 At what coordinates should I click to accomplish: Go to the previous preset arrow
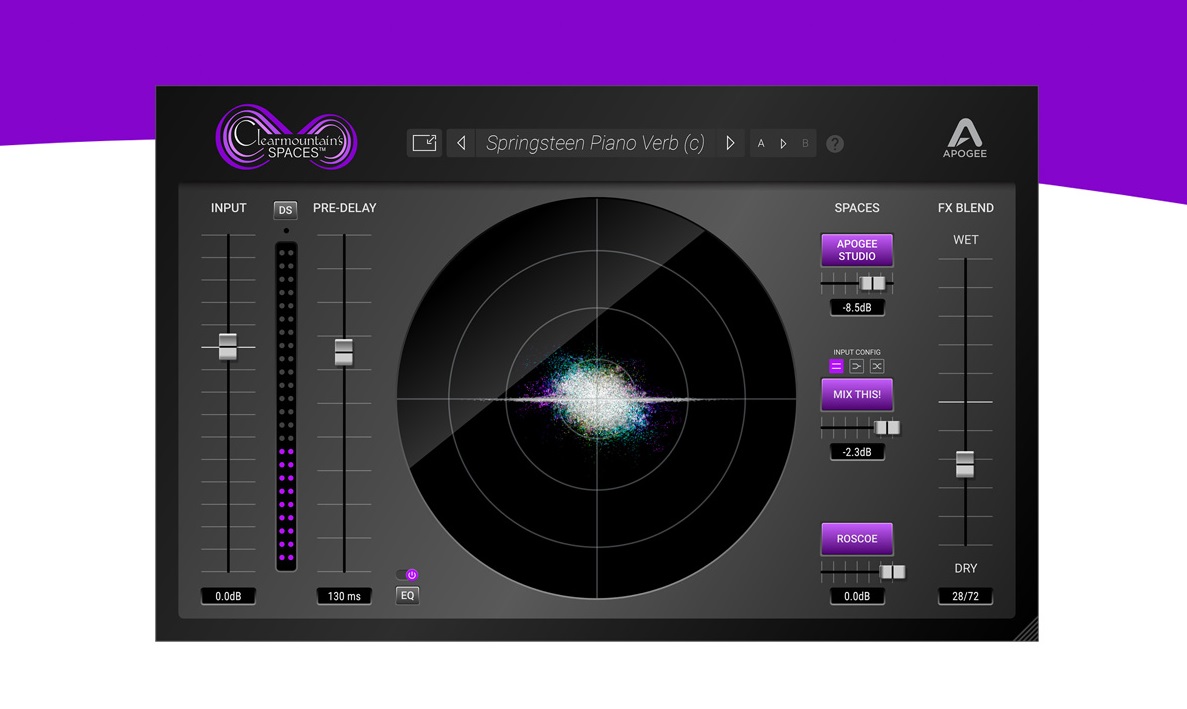[x=461, y=143]
